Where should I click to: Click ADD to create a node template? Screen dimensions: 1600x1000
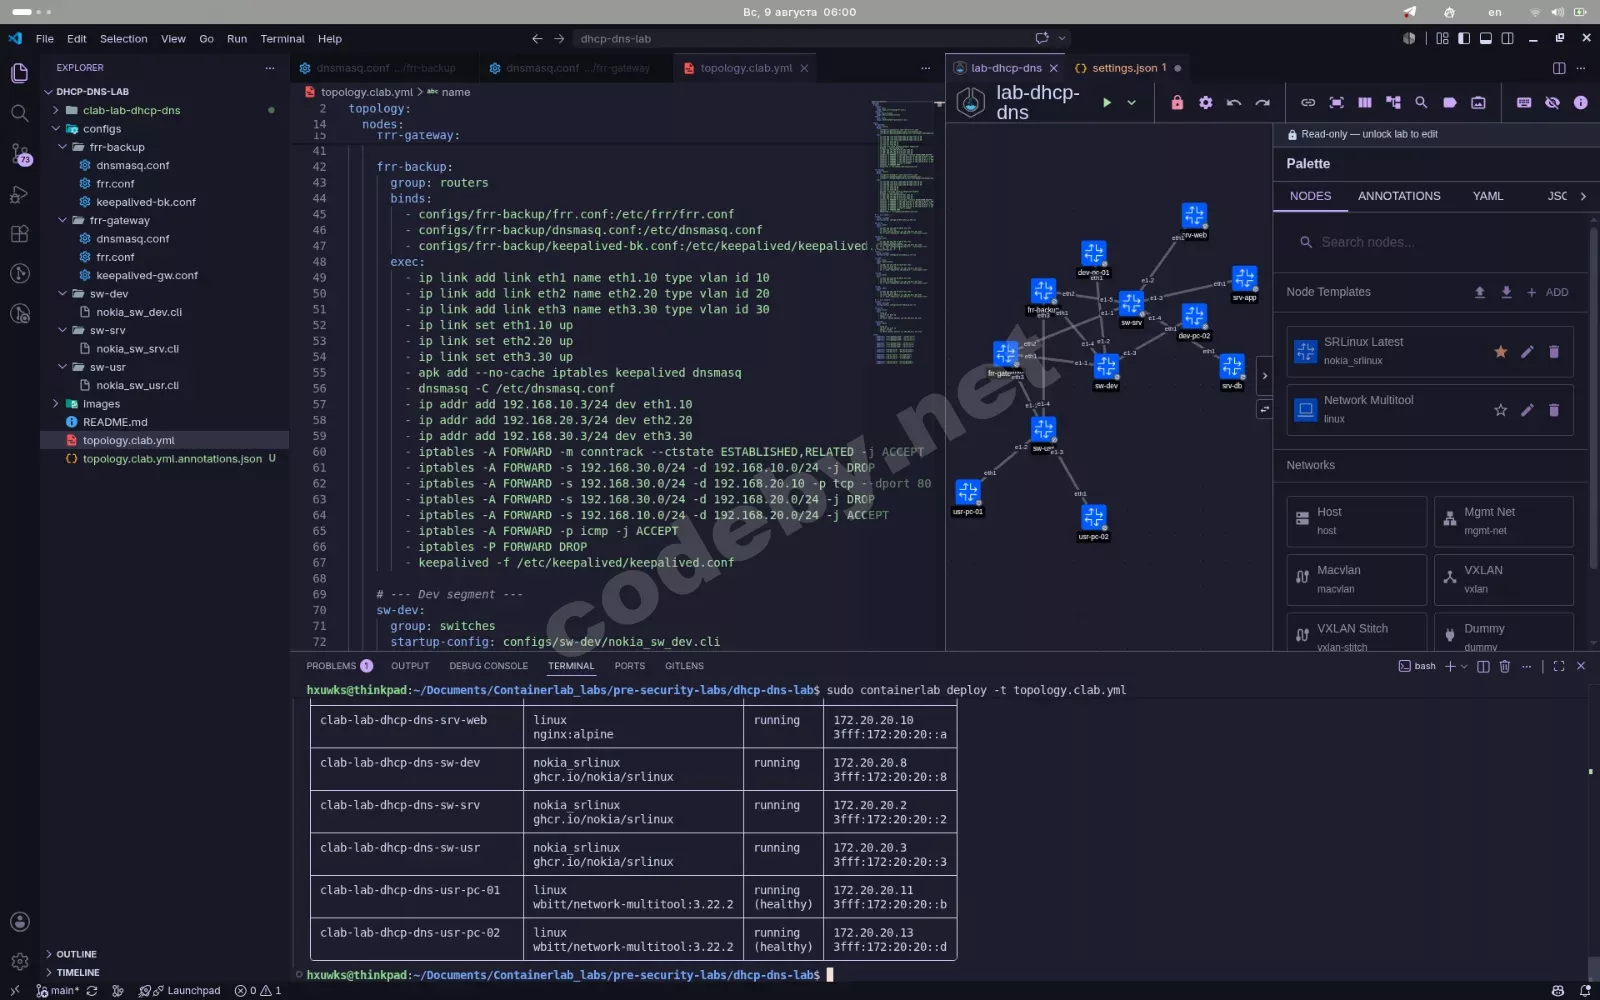[1547, 292]
